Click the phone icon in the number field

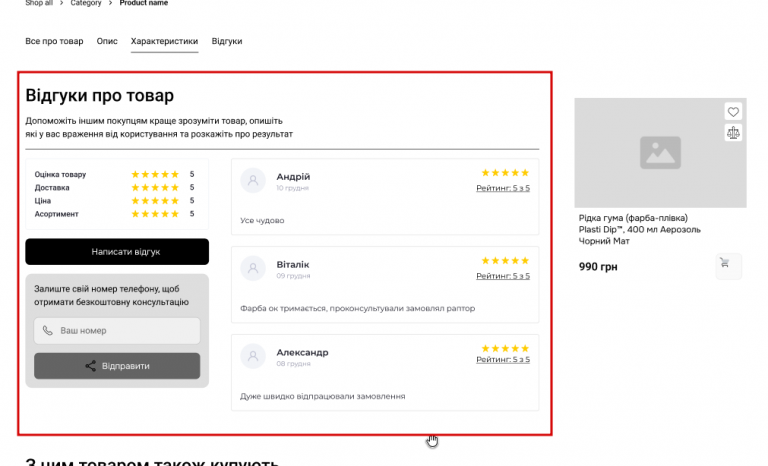[x=48, y=331]
